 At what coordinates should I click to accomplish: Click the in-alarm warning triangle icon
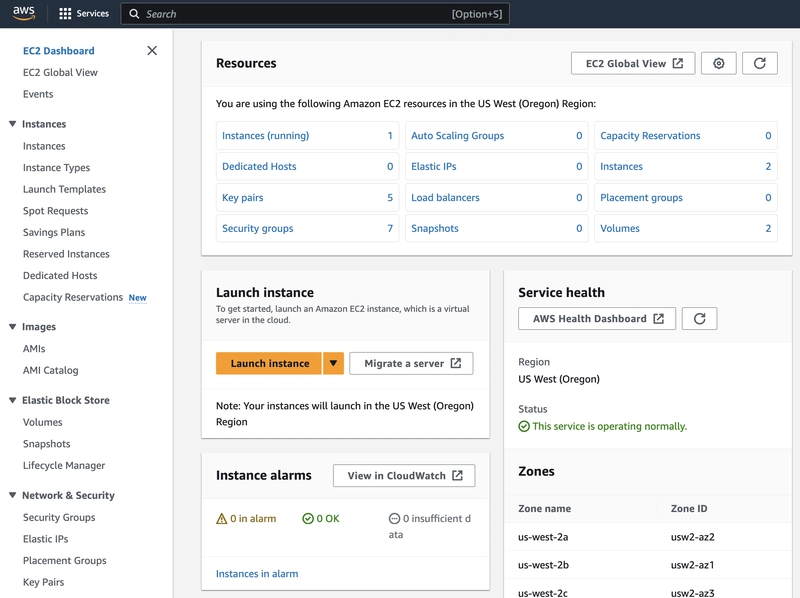point(221,518)
